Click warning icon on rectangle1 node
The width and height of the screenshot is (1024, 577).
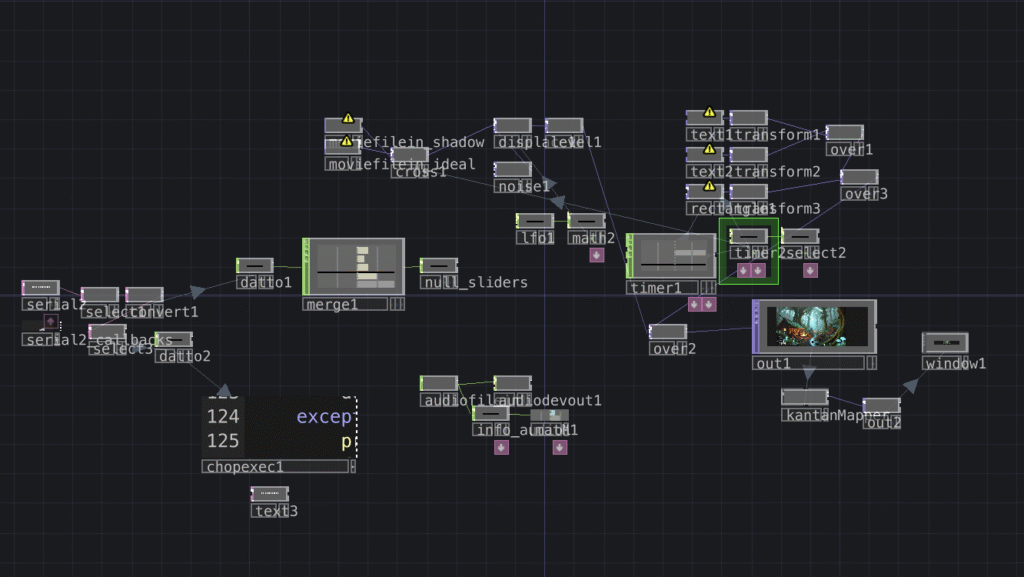tap(709, 186)
